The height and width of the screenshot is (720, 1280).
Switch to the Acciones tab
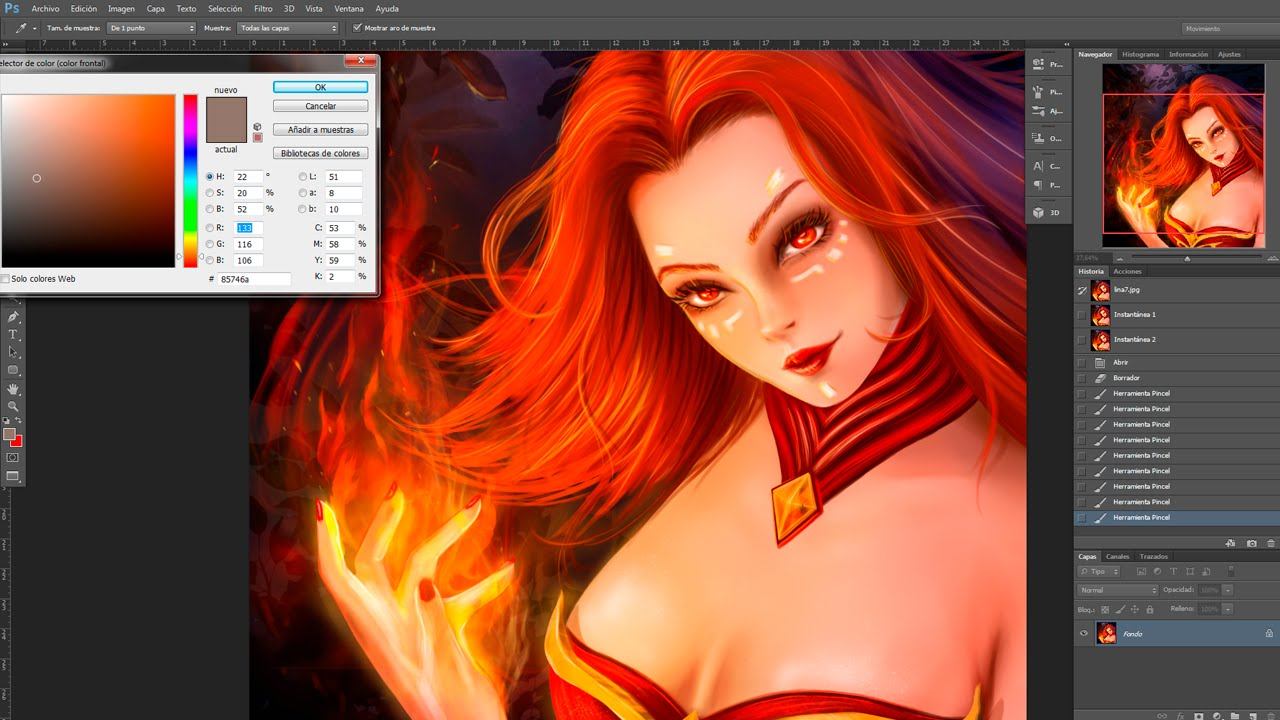(1127, 271)
